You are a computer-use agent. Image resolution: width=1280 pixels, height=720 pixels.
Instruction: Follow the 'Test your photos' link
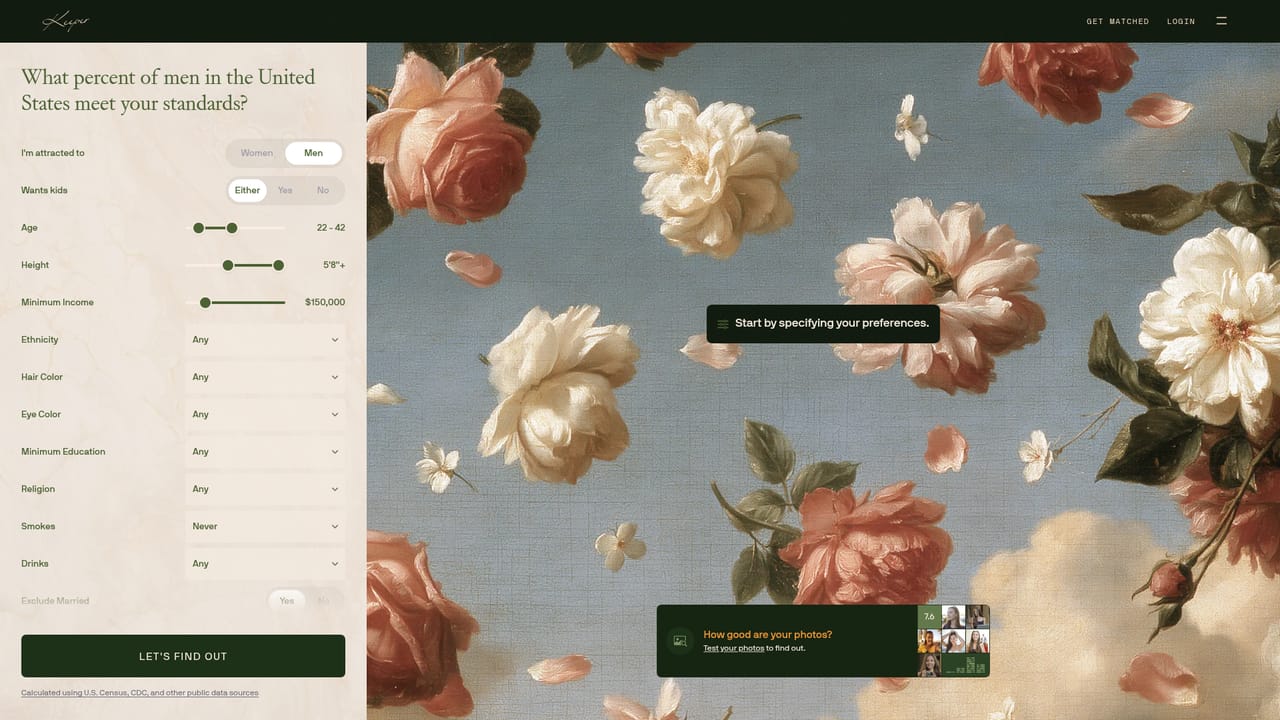(x=733, y=648)
